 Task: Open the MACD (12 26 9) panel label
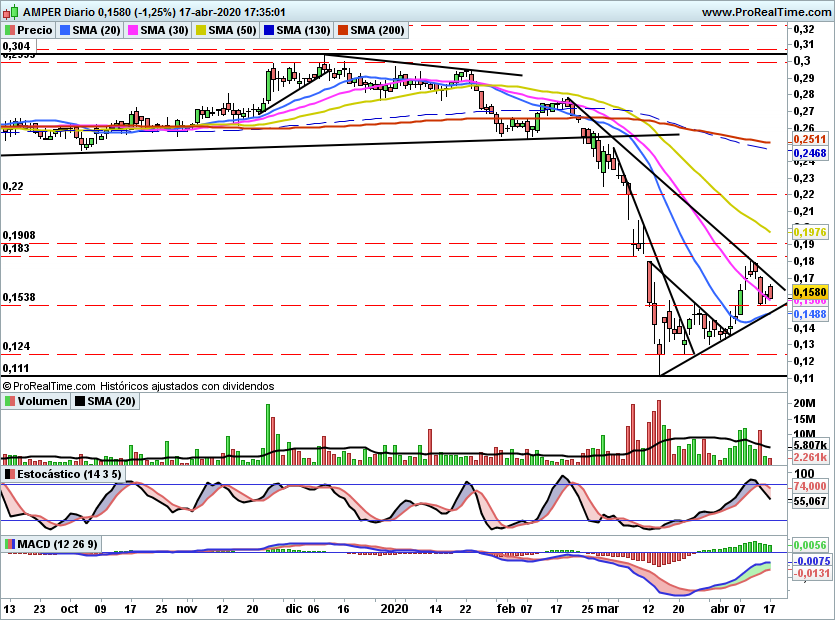coord(58,544)
